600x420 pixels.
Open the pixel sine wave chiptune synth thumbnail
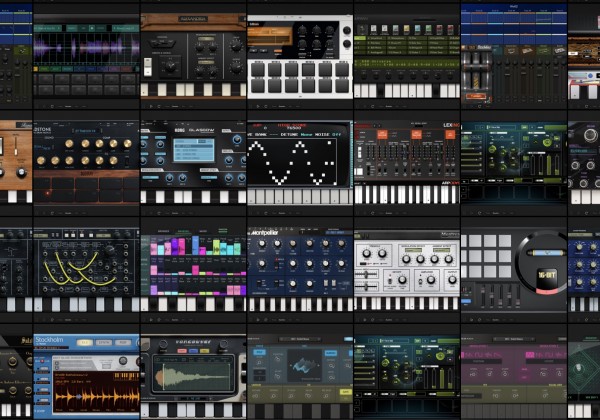(300, 163)
